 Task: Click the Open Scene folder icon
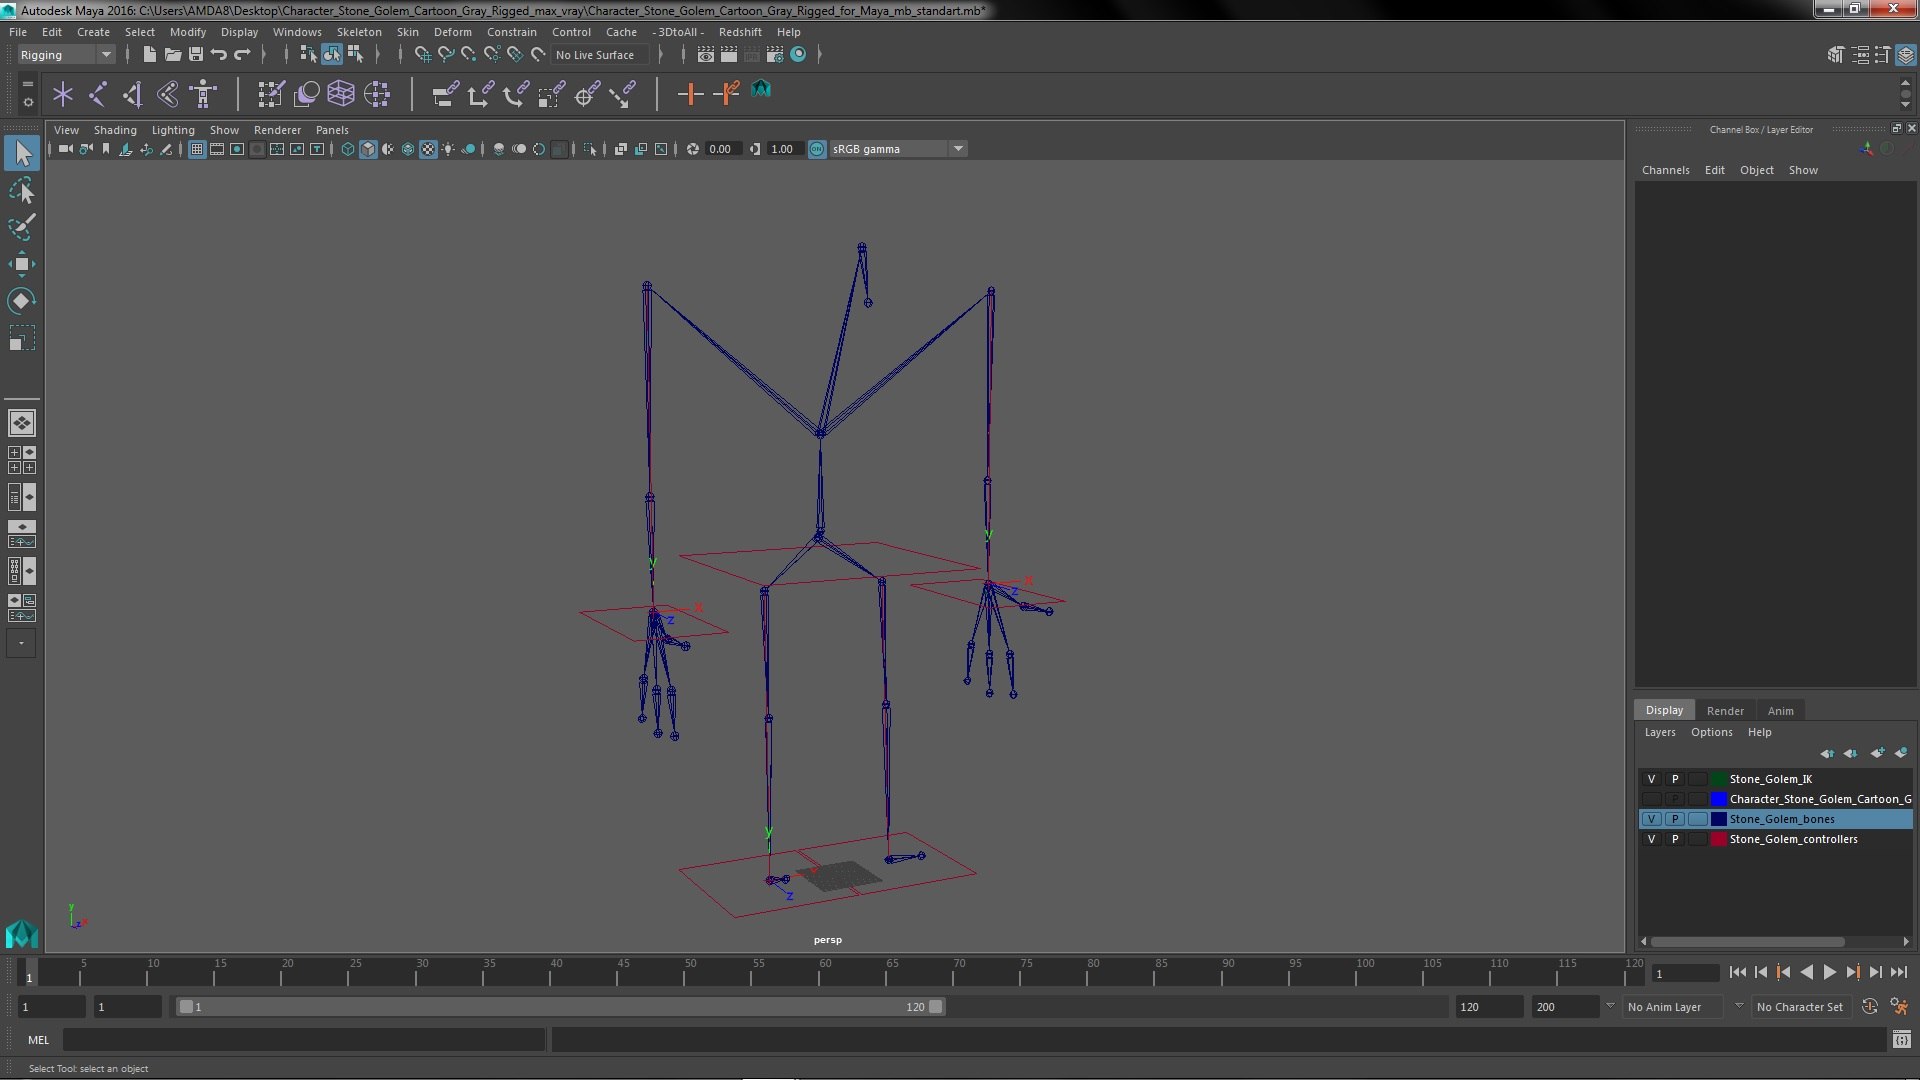coord(172,54)
